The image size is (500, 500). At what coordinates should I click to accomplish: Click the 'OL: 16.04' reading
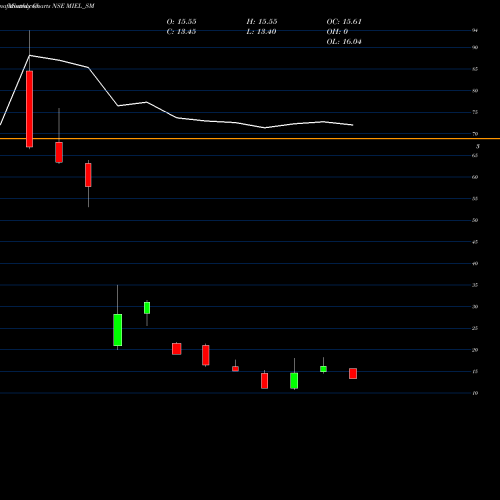(344, 42)
